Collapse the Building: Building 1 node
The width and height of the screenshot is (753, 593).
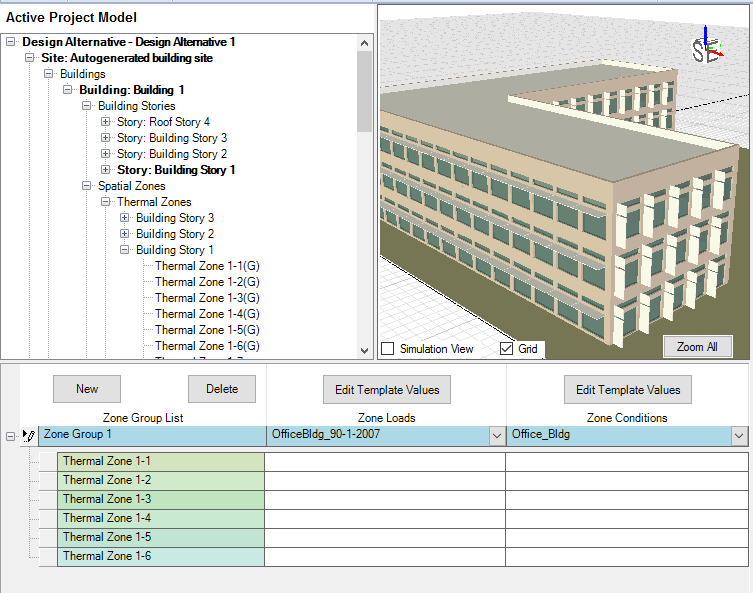pos(68,90)
